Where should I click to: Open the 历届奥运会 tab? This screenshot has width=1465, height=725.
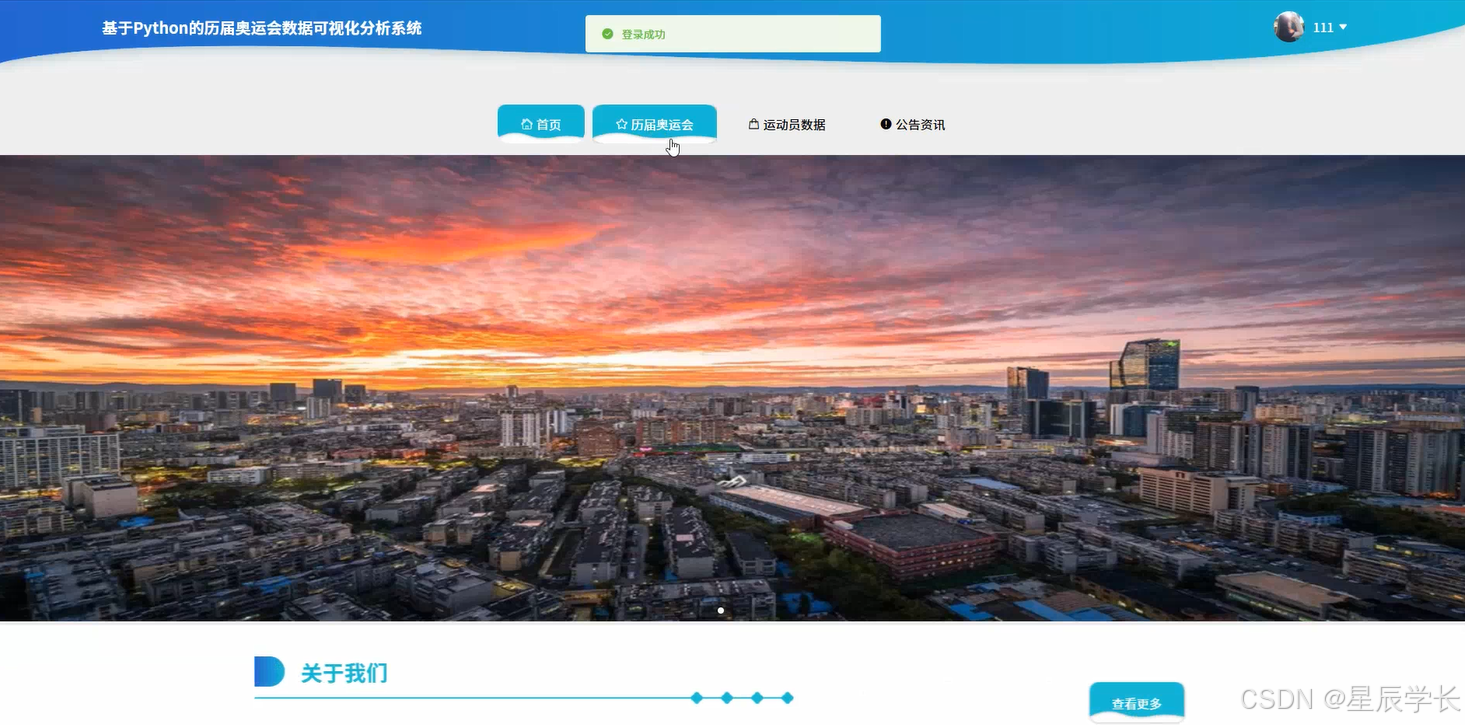654,124
